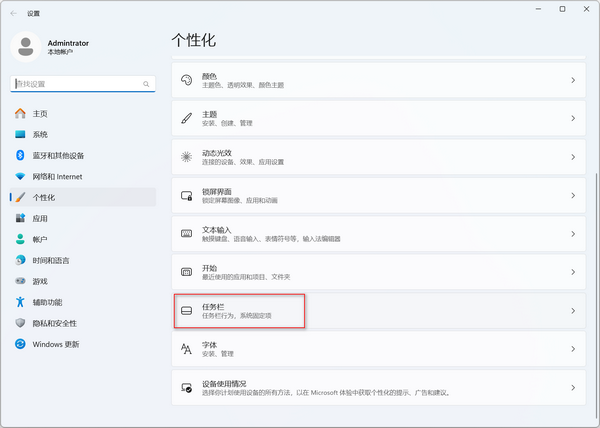Expand the 开始 row chevron

(573, 272)
